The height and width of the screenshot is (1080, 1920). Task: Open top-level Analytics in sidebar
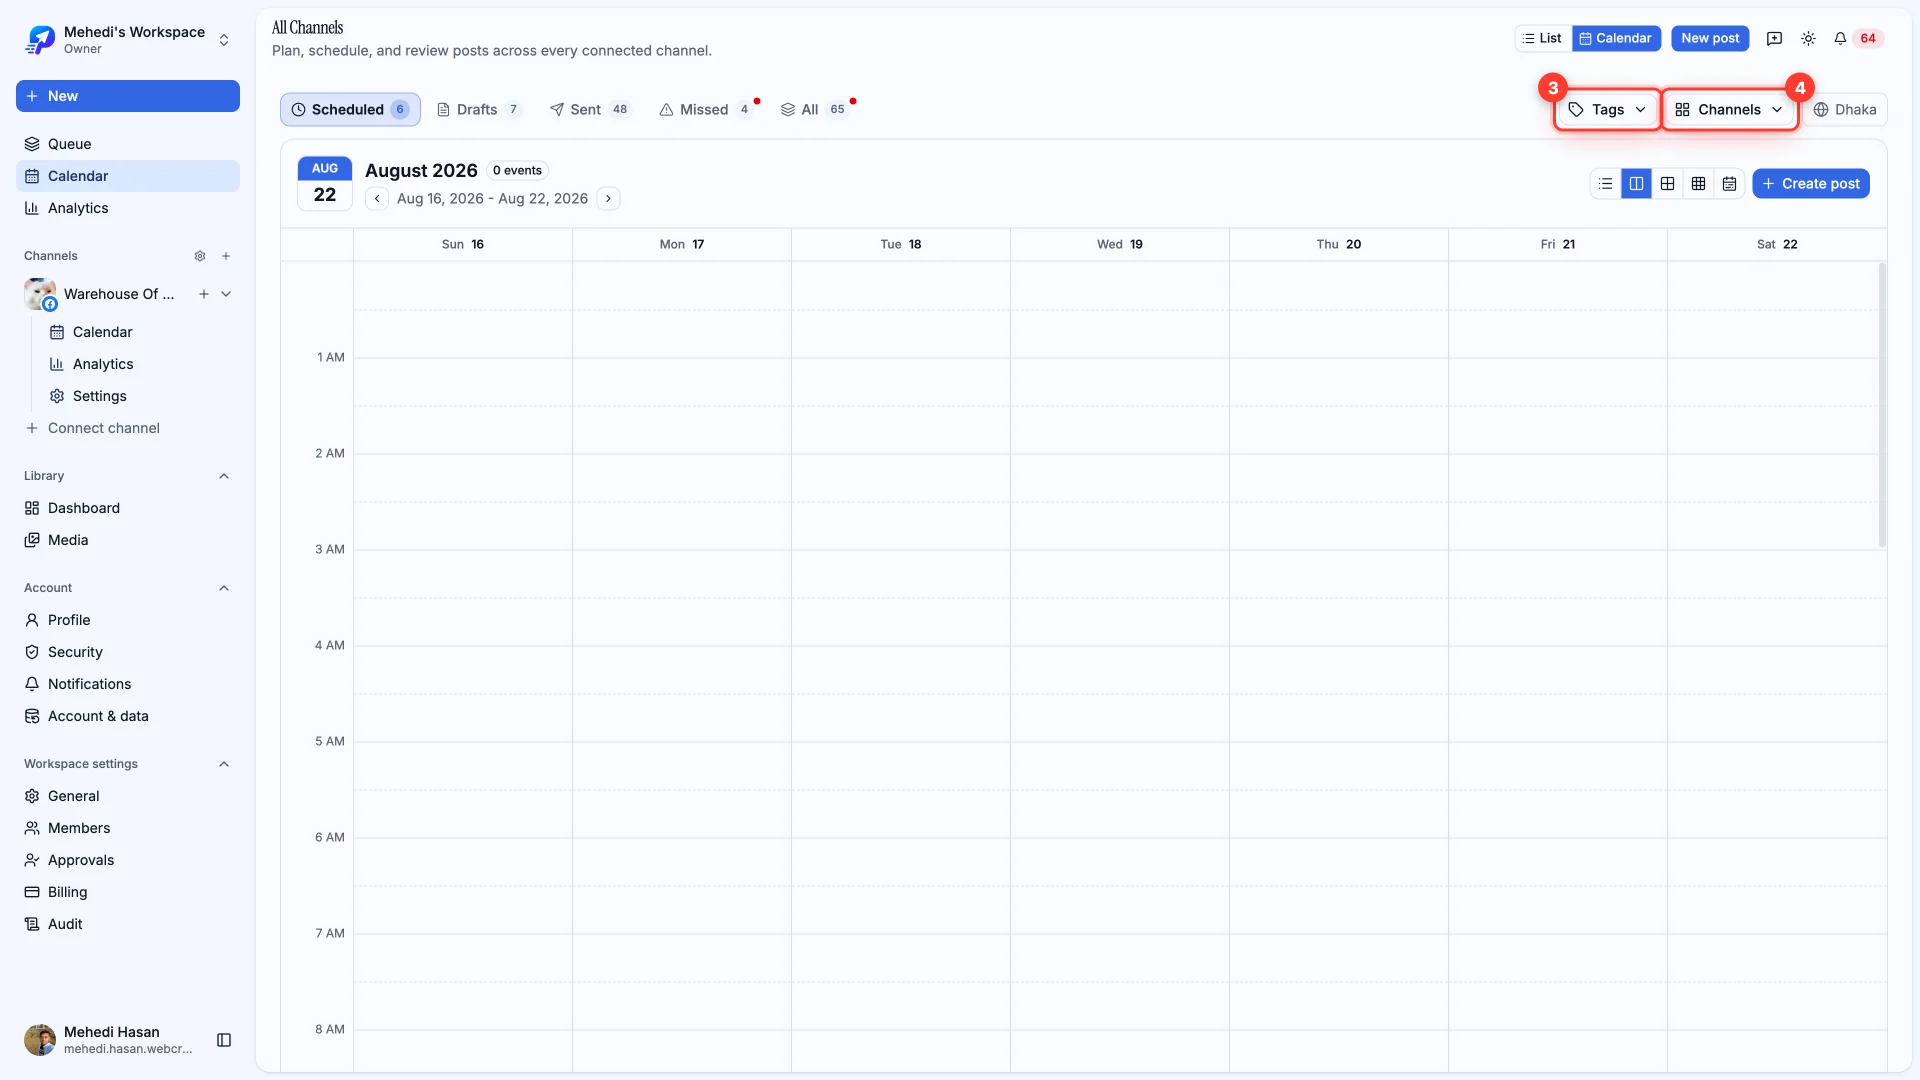(x=128, y=208)
